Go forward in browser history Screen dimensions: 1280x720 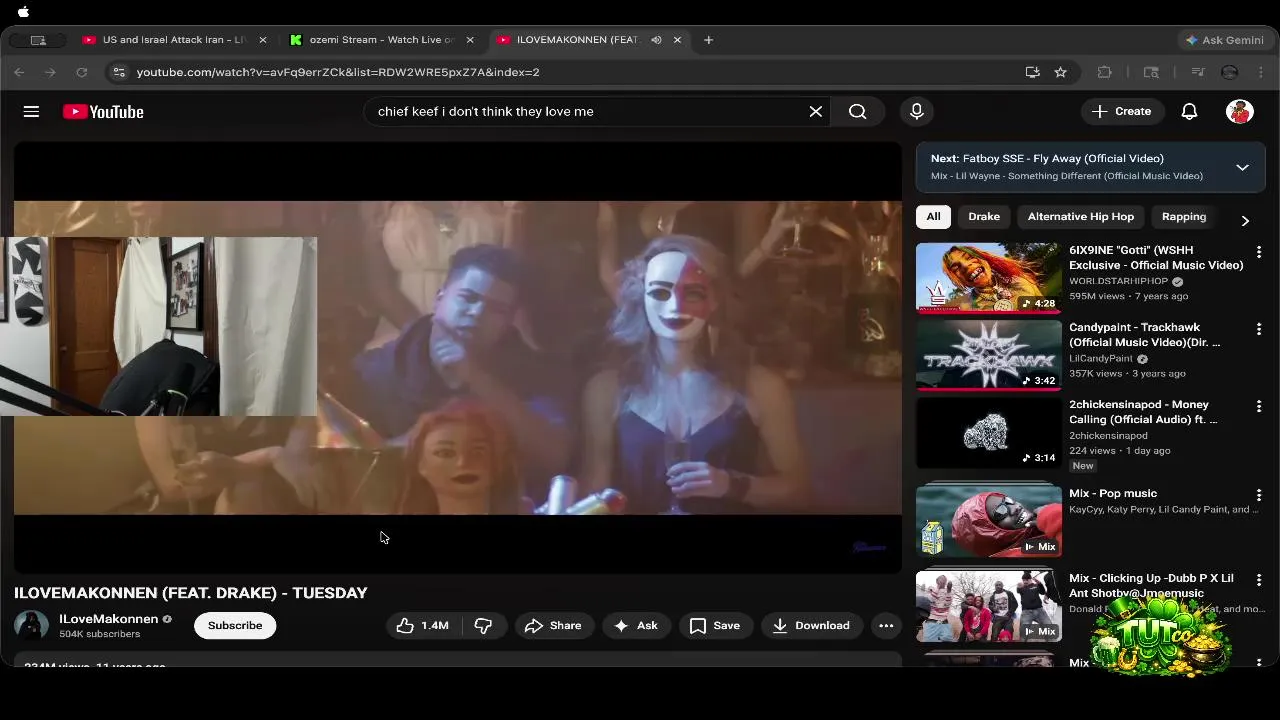[x=50, y=72]
